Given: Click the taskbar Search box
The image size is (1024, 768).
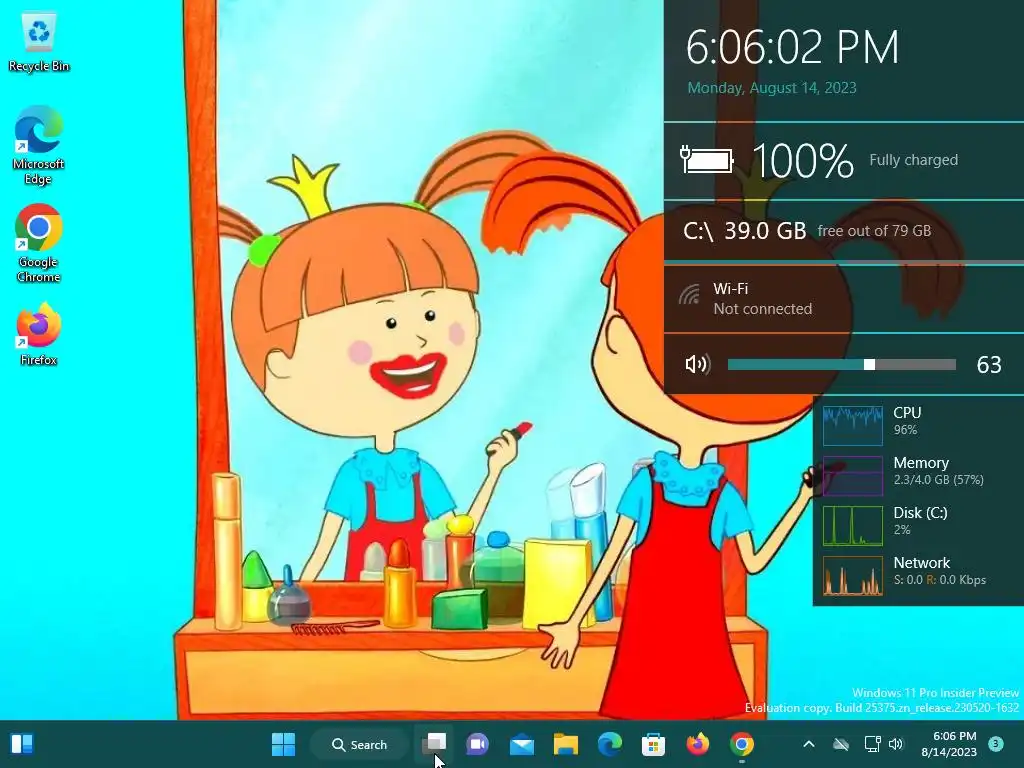Looking at the screenshot, I should pyautogui.click(x=359, y=744).
